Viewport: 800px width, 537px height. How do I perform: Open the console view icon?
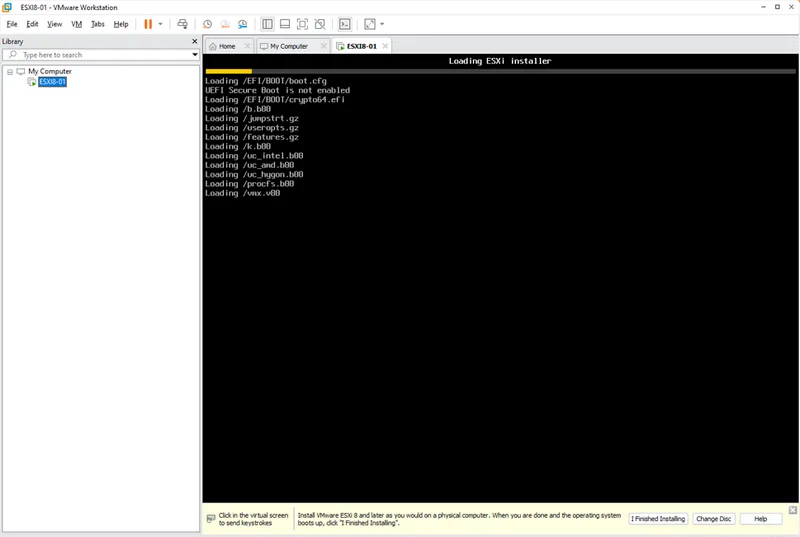tap(345, 24)
